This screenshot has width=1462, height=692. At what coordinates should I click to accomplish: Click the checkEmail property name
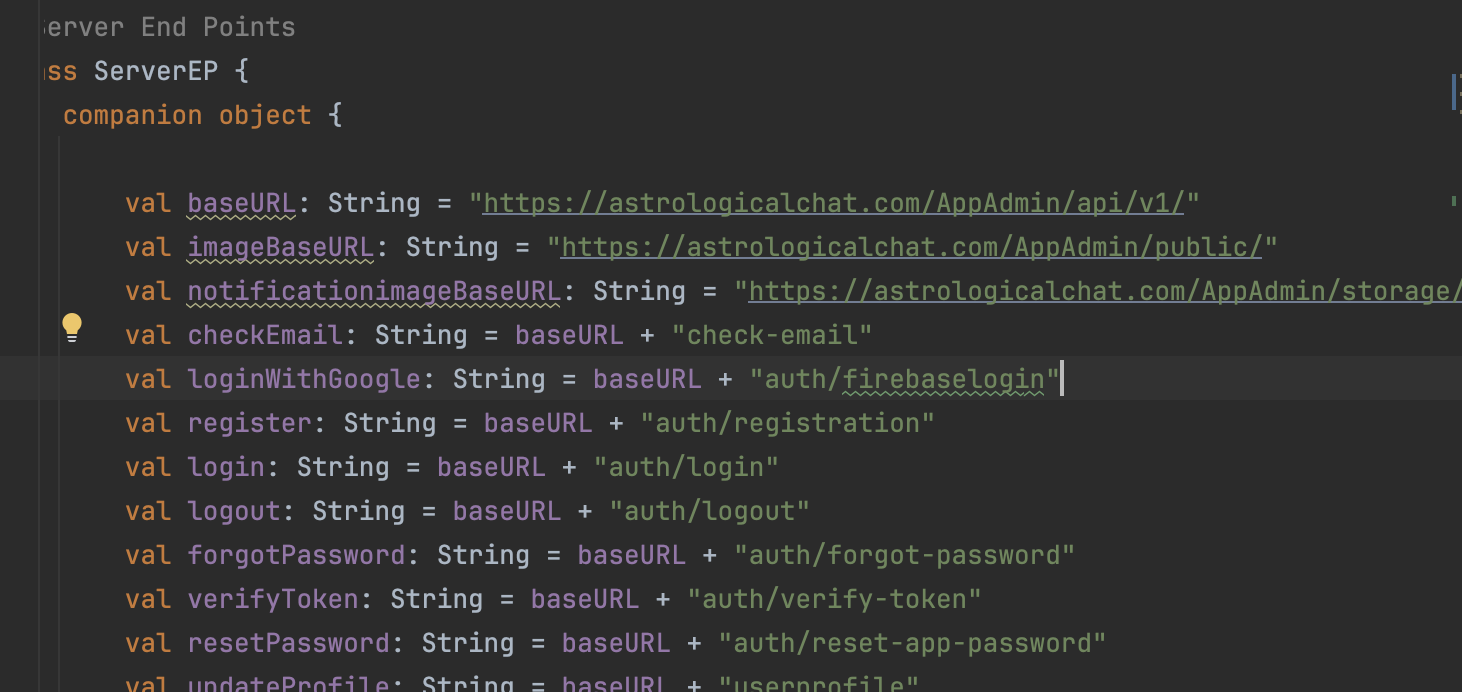click(x=265, y=335)
